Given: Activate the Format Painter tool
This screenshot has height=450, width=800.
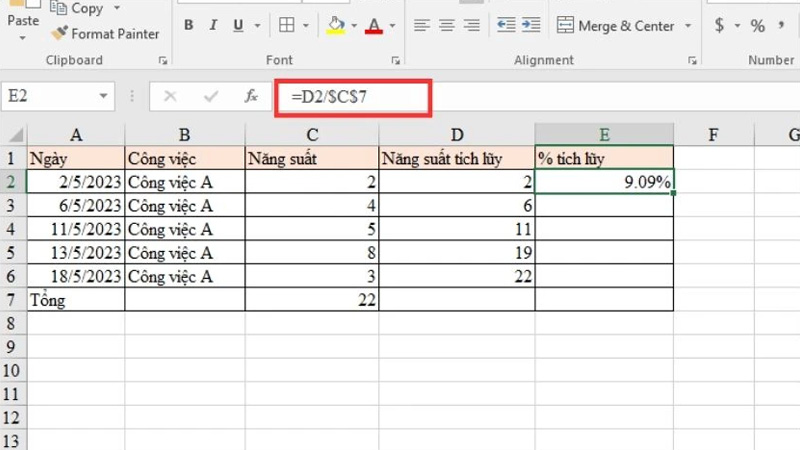Looking at the screenshot, I should [105, 34].
